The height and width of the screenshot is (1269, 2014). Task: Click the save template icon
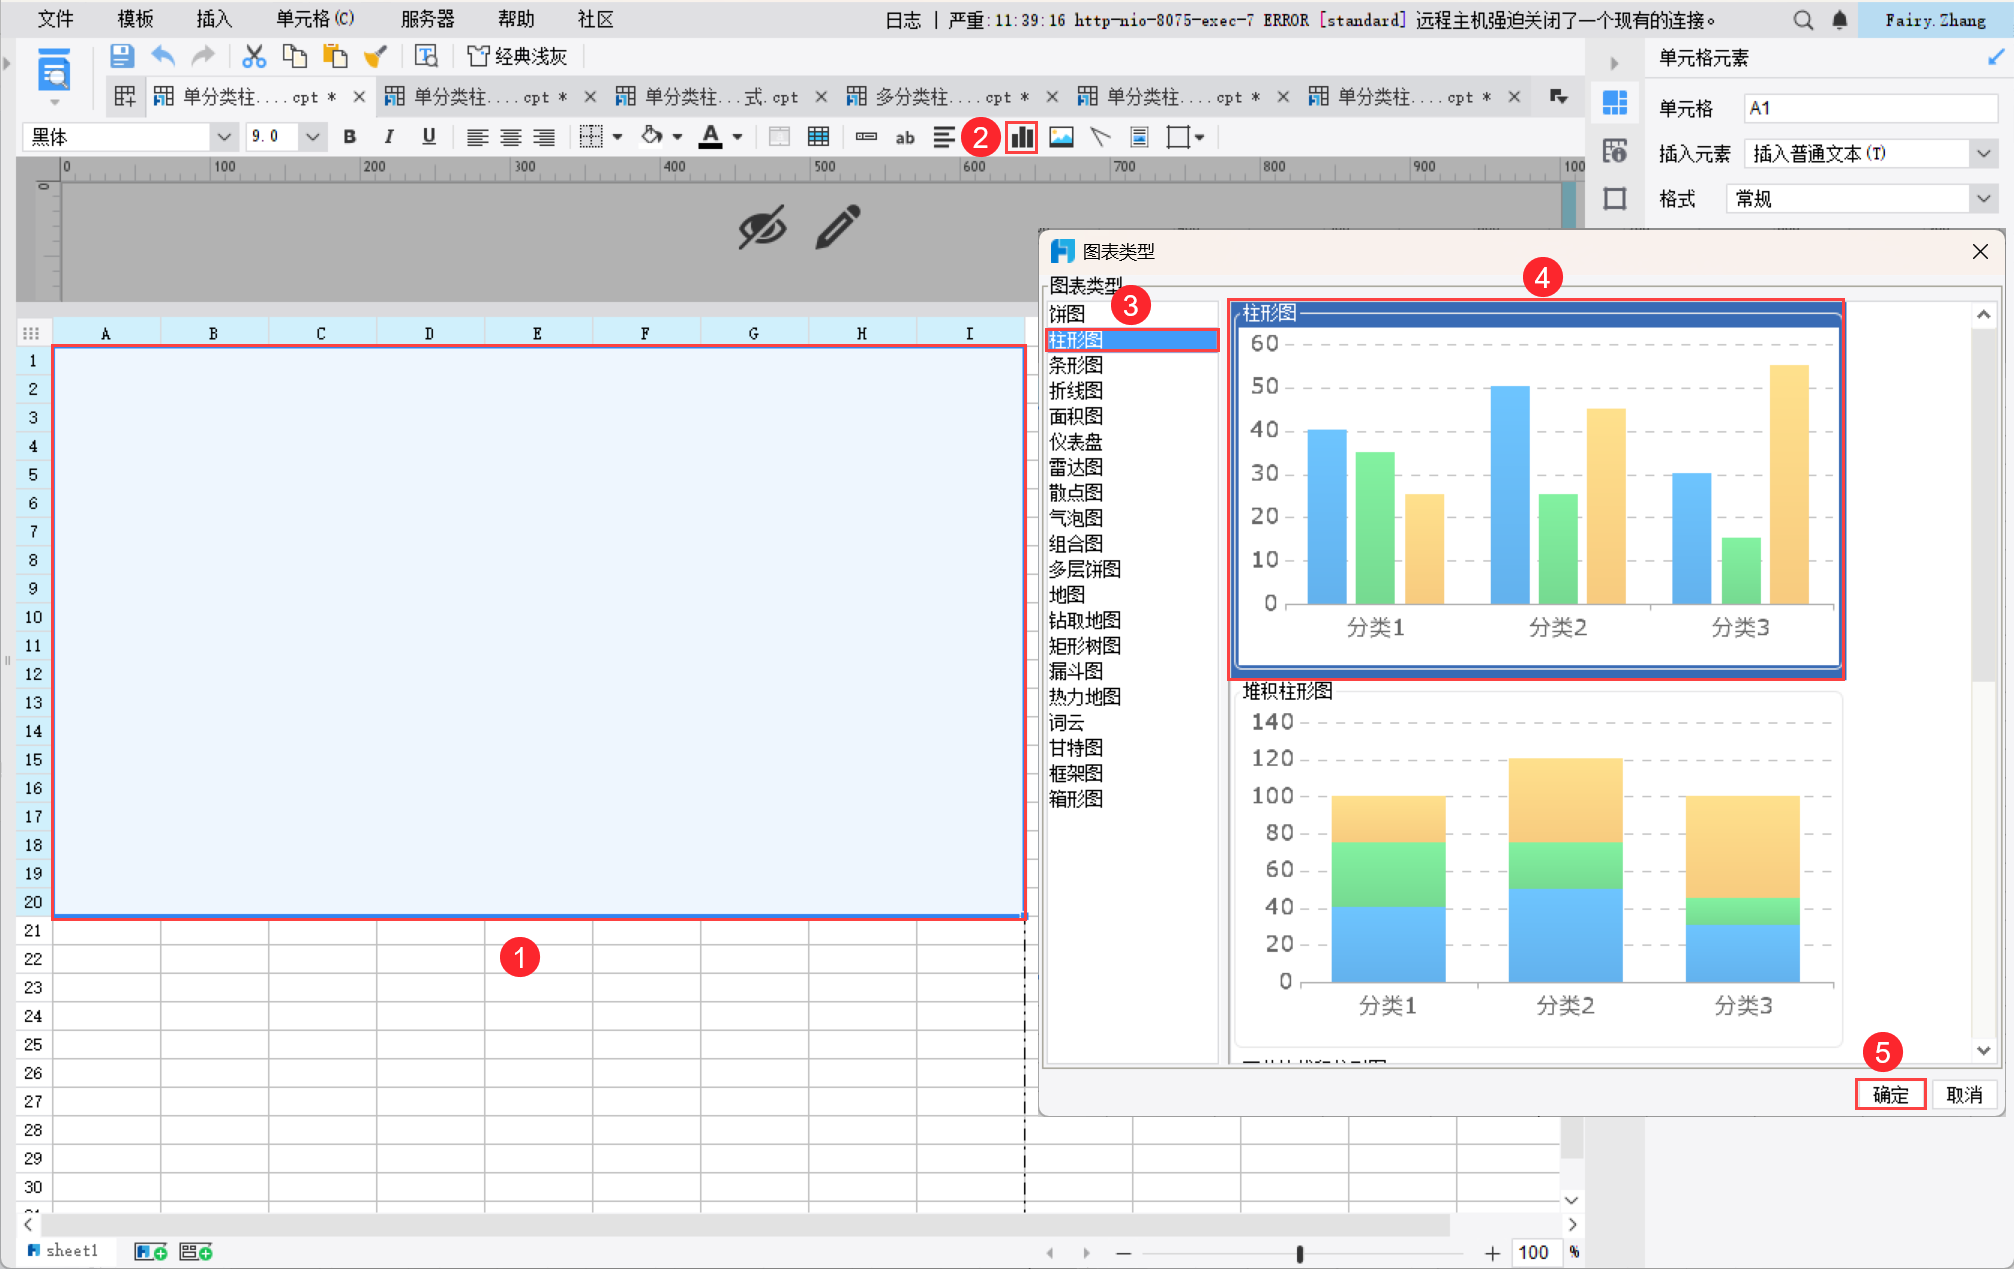[121, 57]
